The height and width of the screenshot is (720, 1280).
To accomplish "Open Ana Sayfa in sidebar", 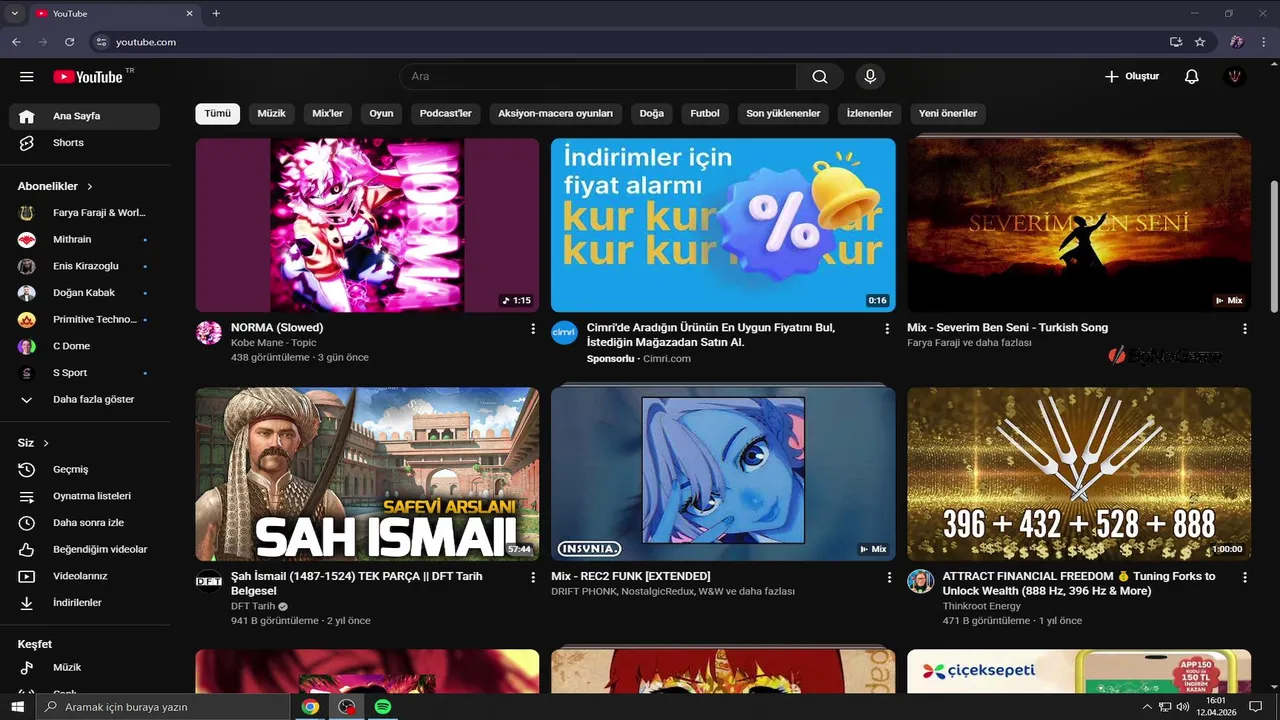I will (x=84, y=116).
